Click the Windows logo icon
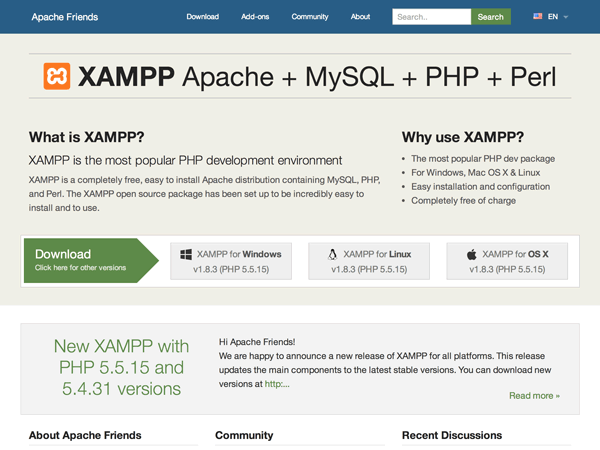 [186, 254]
